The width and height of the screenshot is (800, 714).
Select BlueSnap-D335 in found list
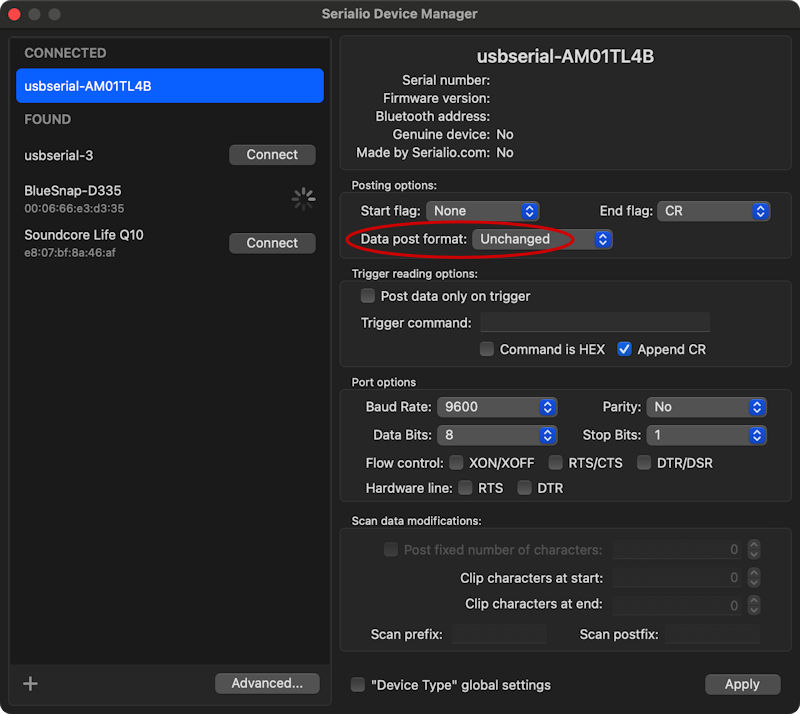point(170,199)
